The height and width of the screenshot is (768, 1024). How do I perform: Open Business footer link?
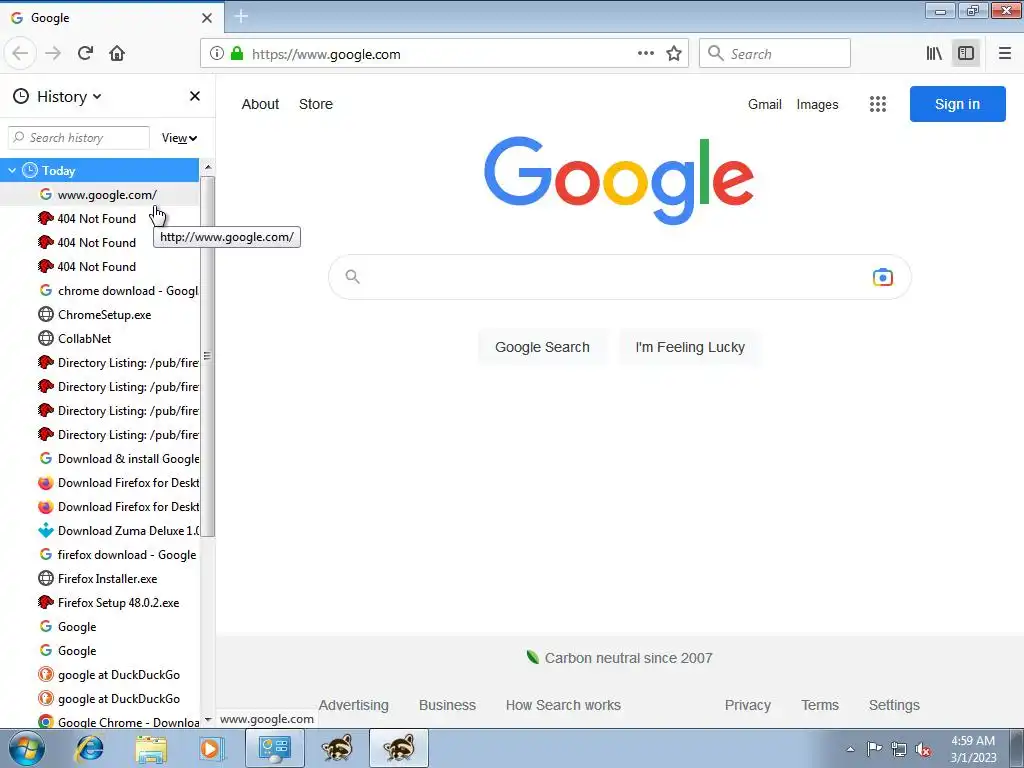(447, 705)
